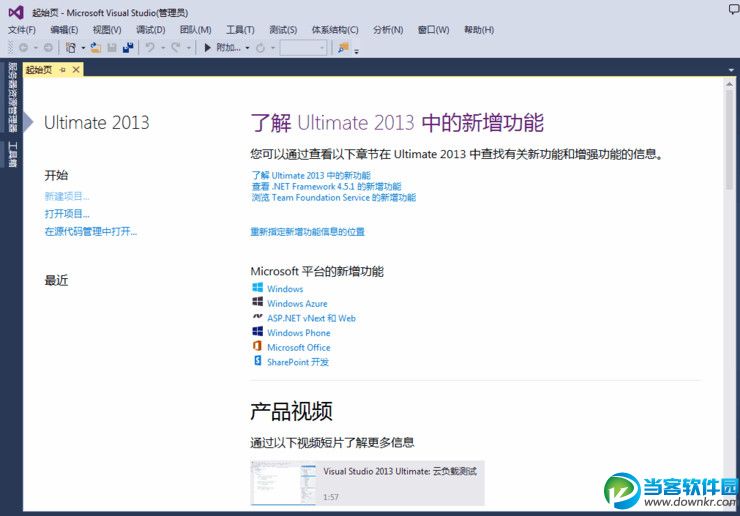Open the empty solution configurations combo box
This screenshot has height=516, width=740.
[303, 48]
